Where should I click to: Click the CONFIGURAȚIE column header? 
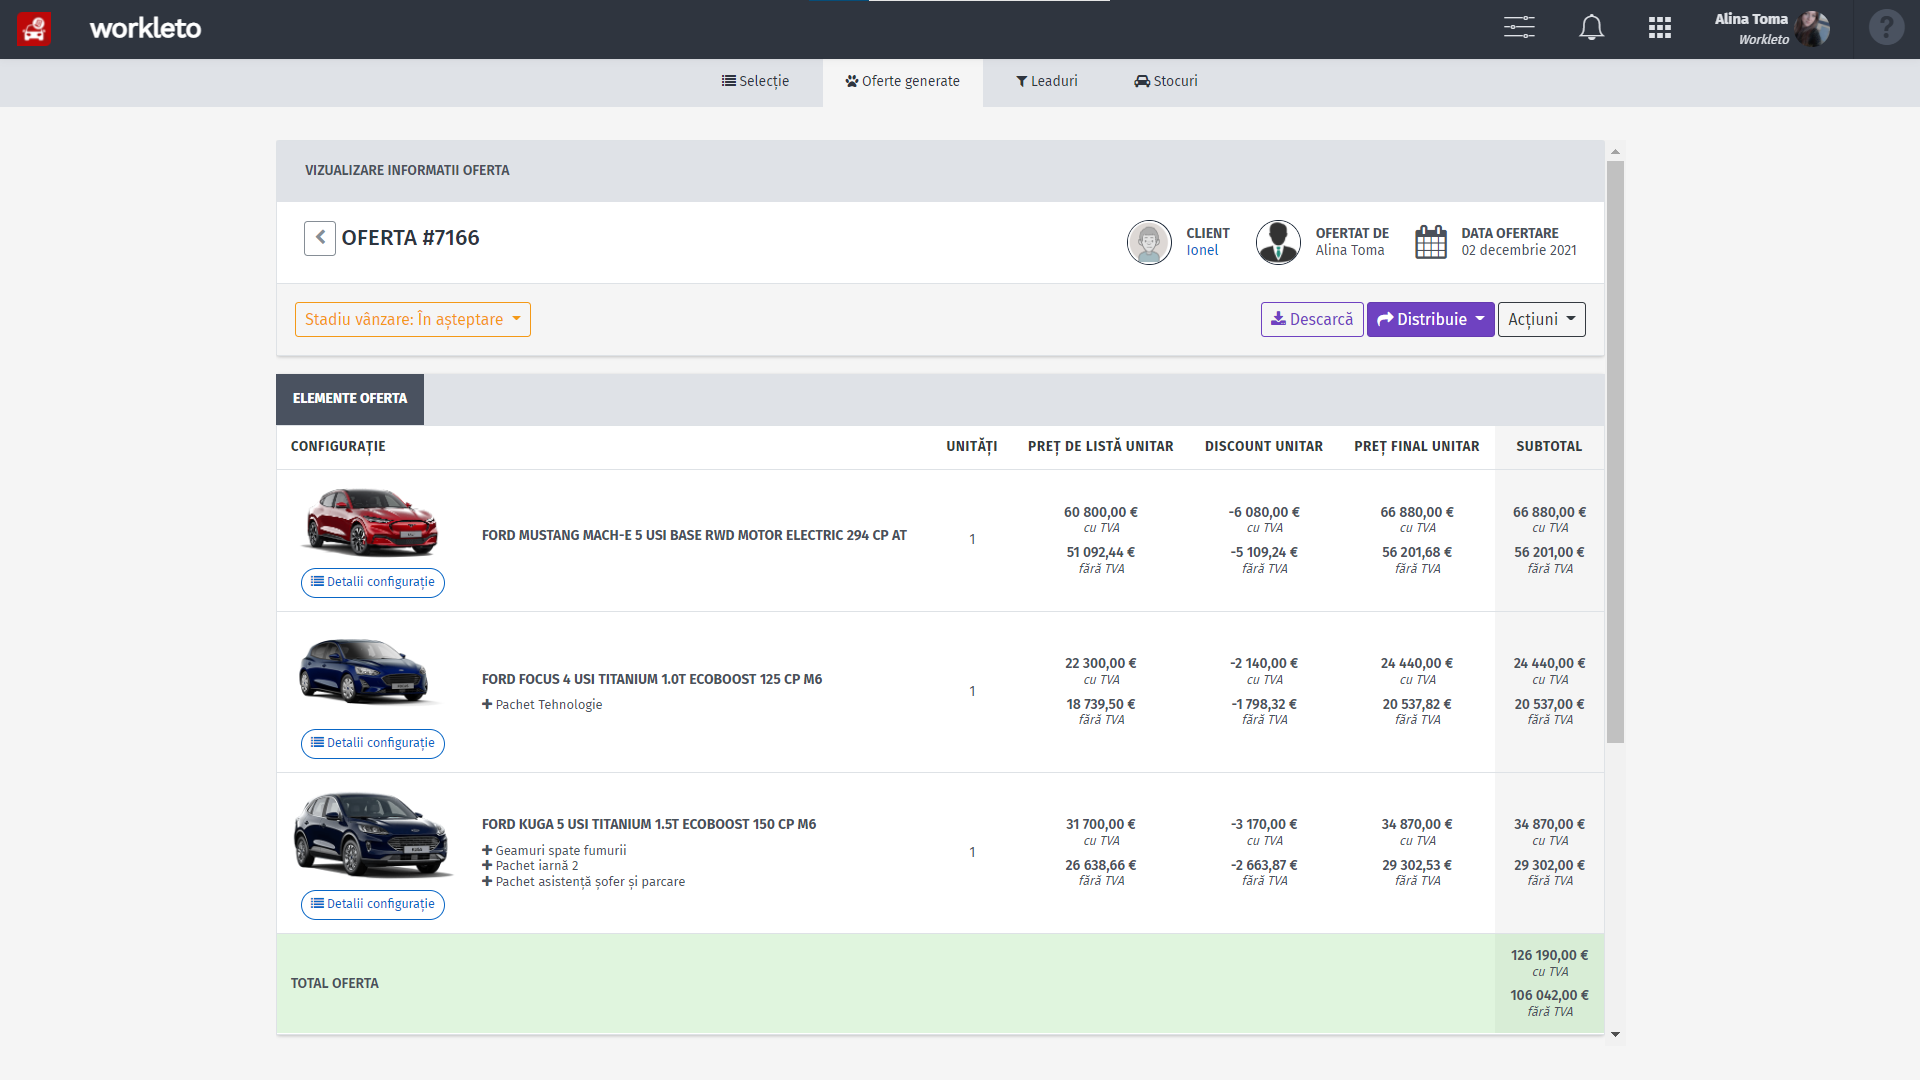coord(338,447)
